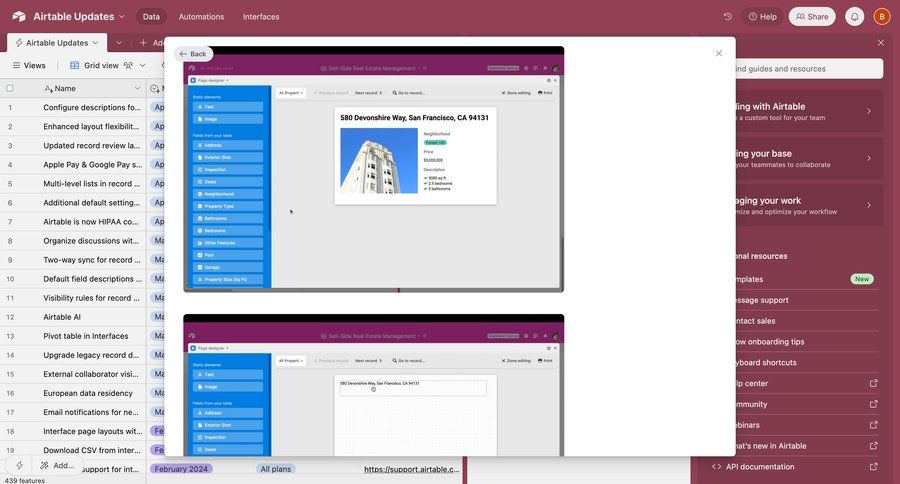Click the New badge beside Templates
Screen dimensions: 900x484
[862, 279]
